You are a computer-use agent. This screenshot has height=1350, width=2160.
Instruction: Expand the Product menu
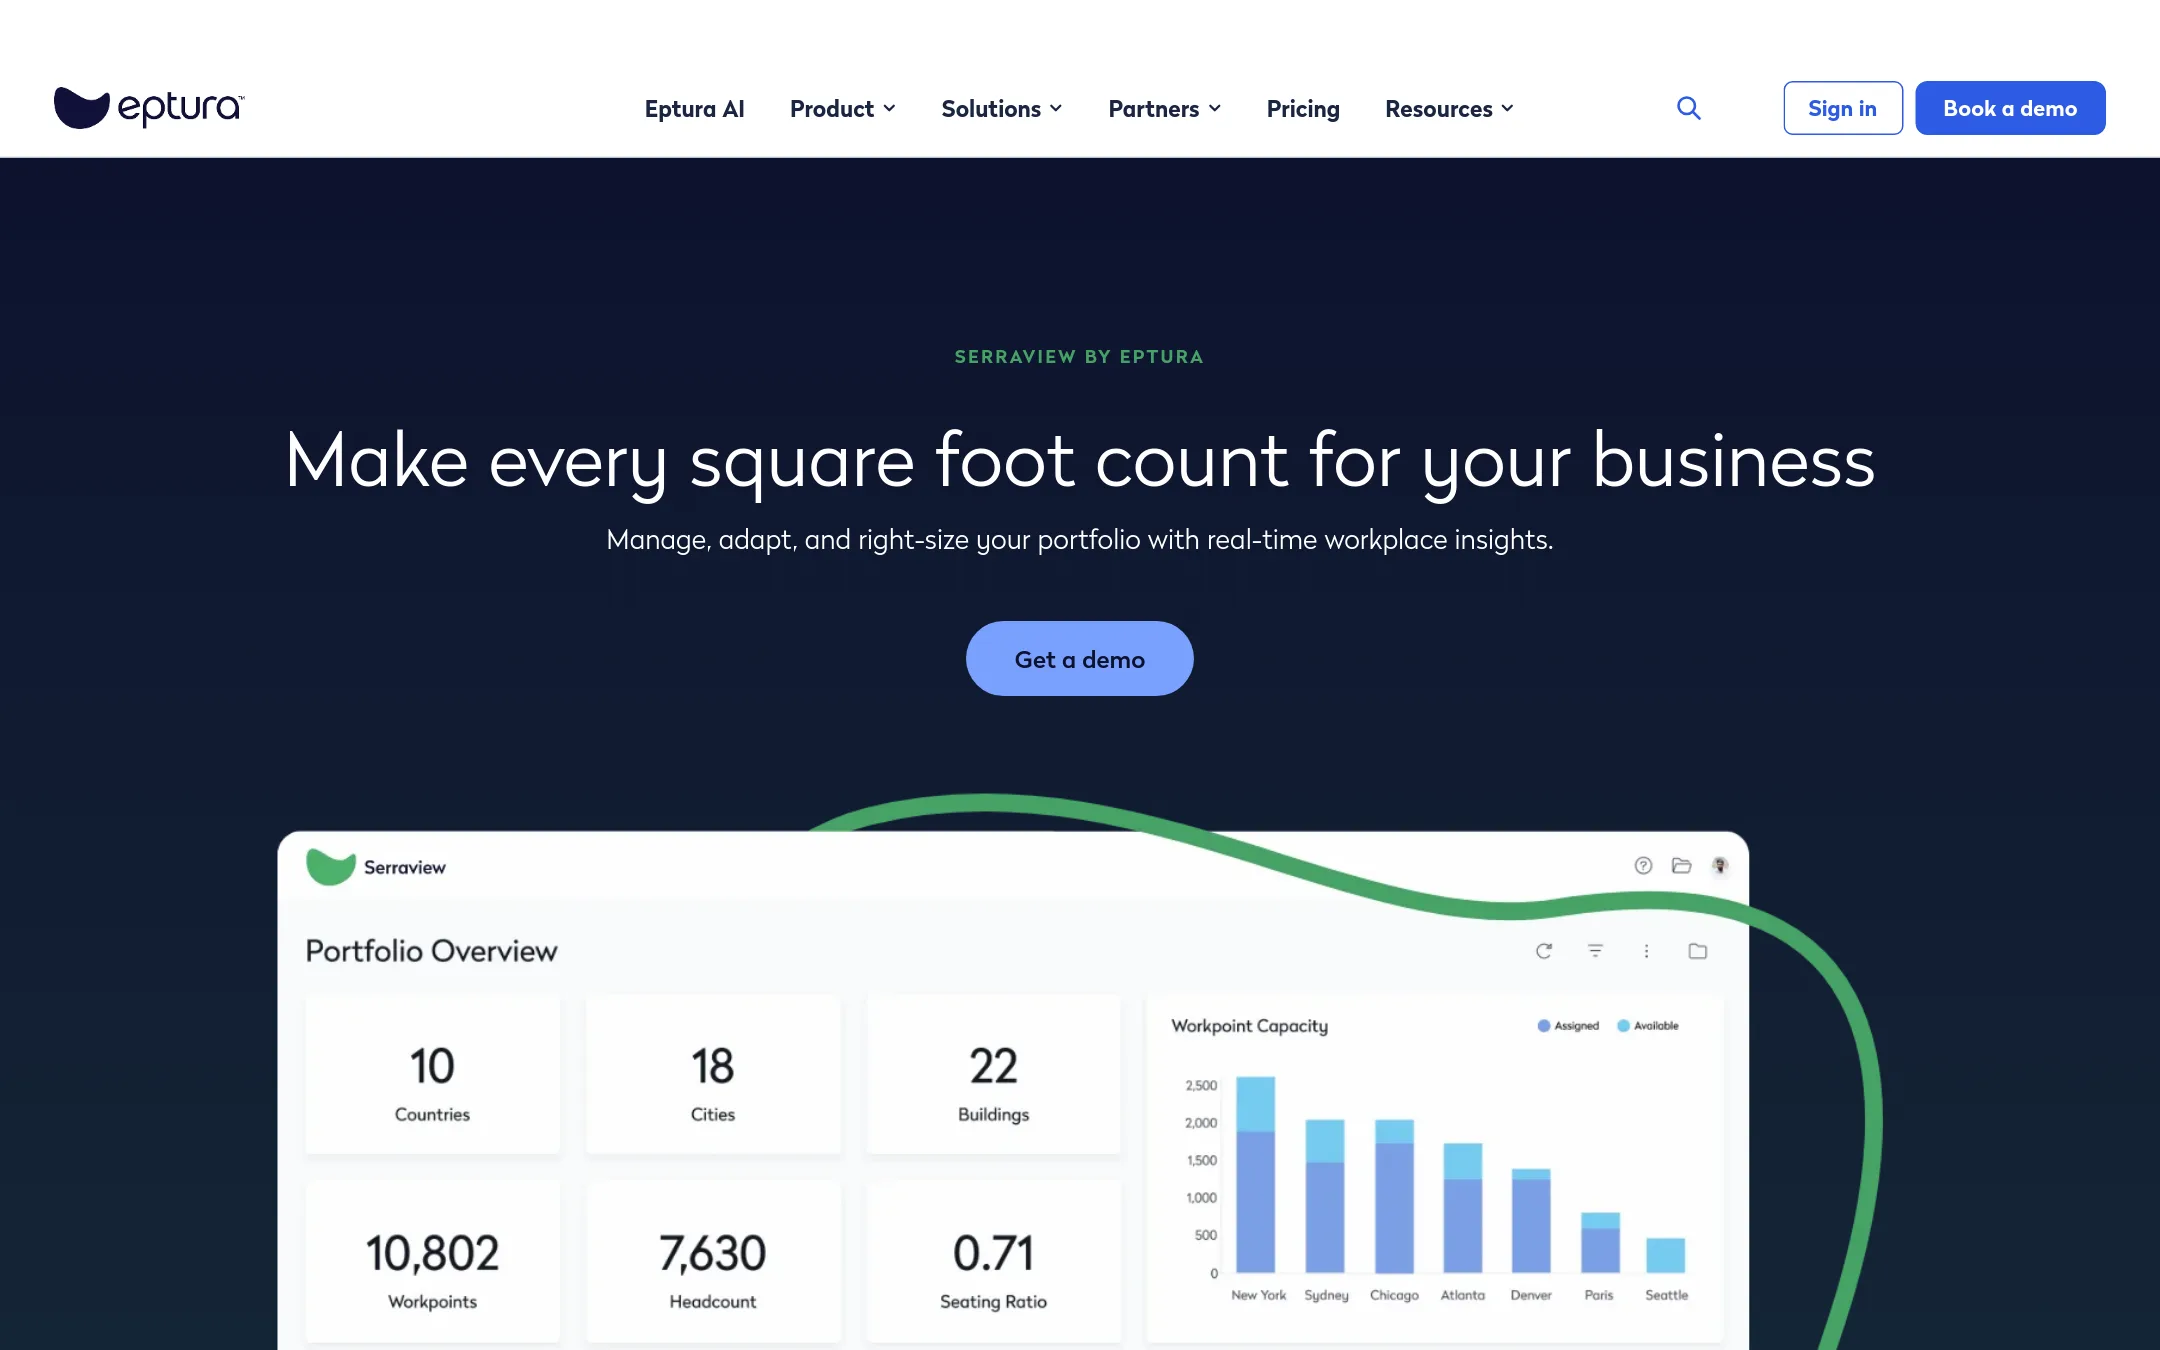point(842,108)
